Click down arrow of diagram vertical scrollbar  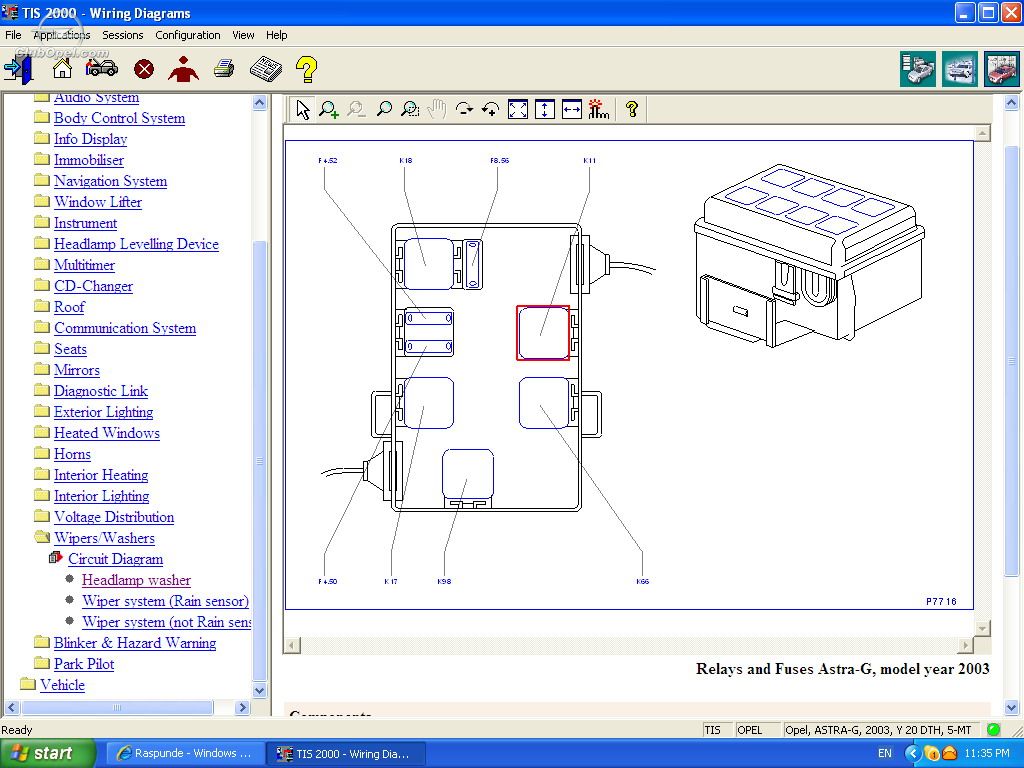point(982,628)
